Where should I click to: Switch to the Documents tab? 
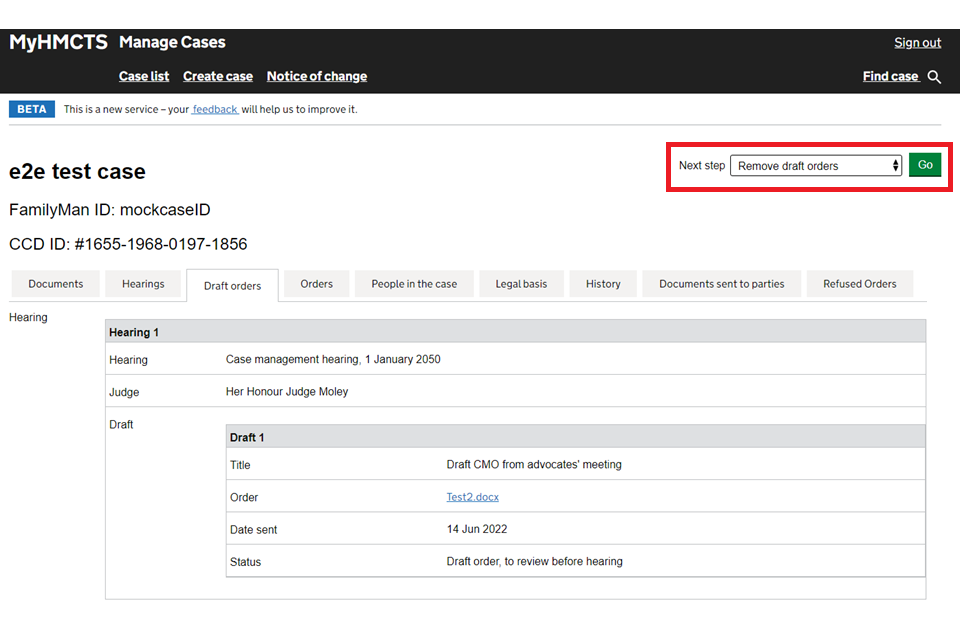[x=56, y=284]
